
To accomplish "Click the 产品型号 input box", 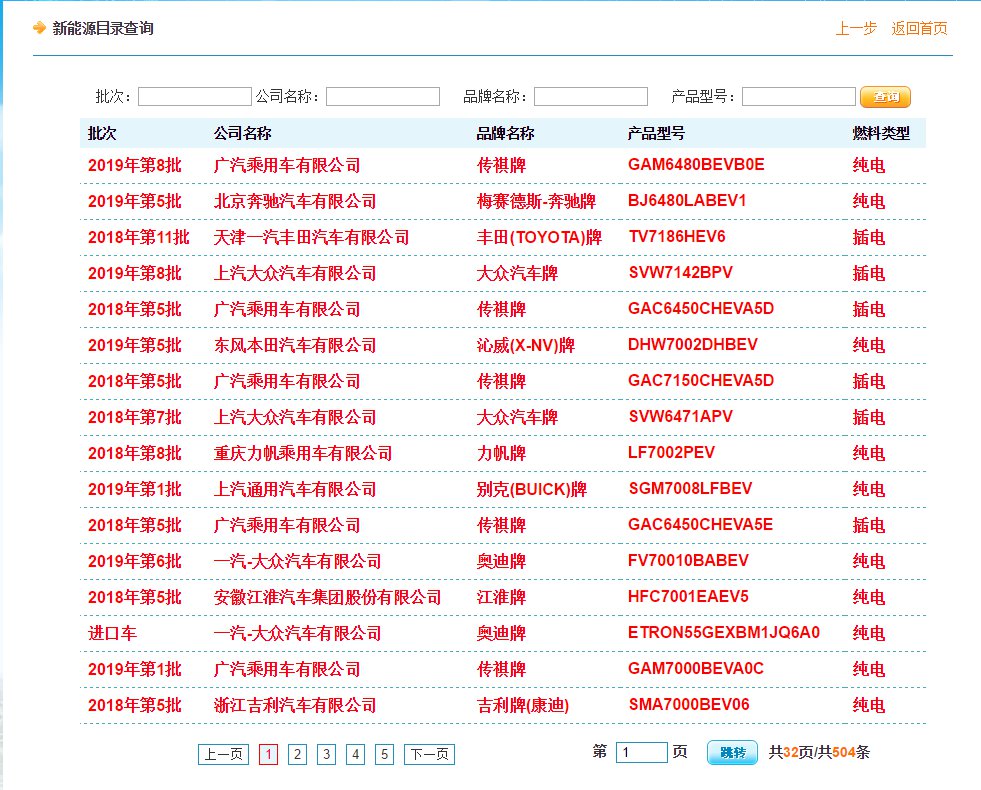I will pyautogui.click(x=798, y=97).
